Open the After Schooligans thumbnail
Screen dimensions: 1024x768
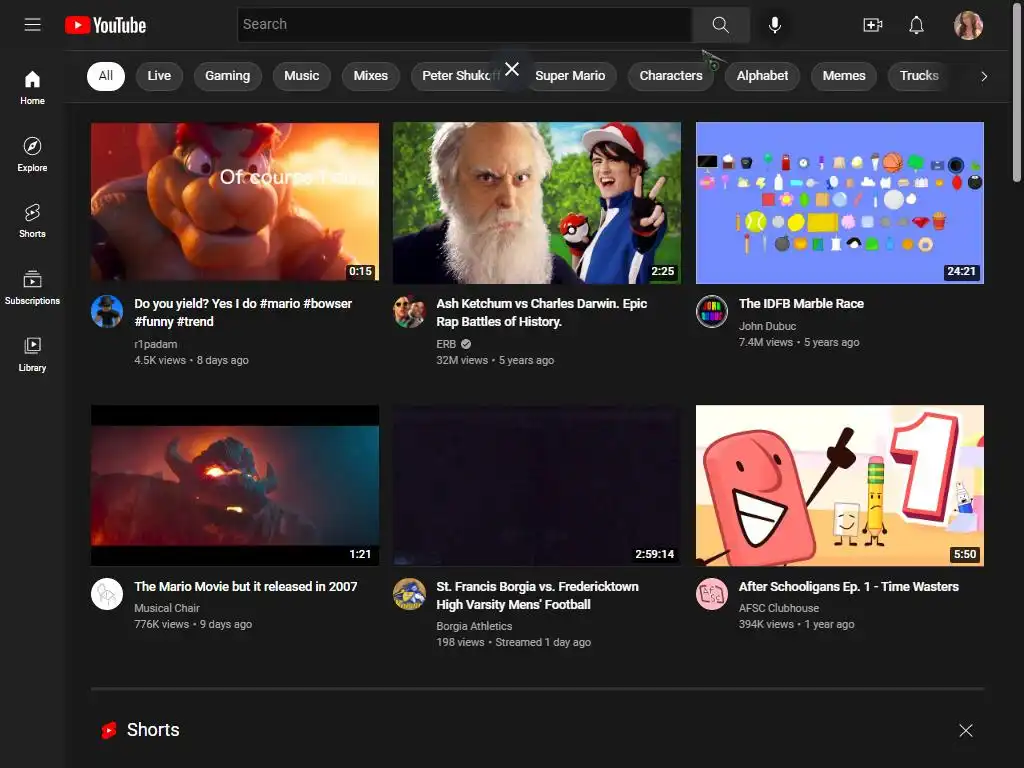840,485
